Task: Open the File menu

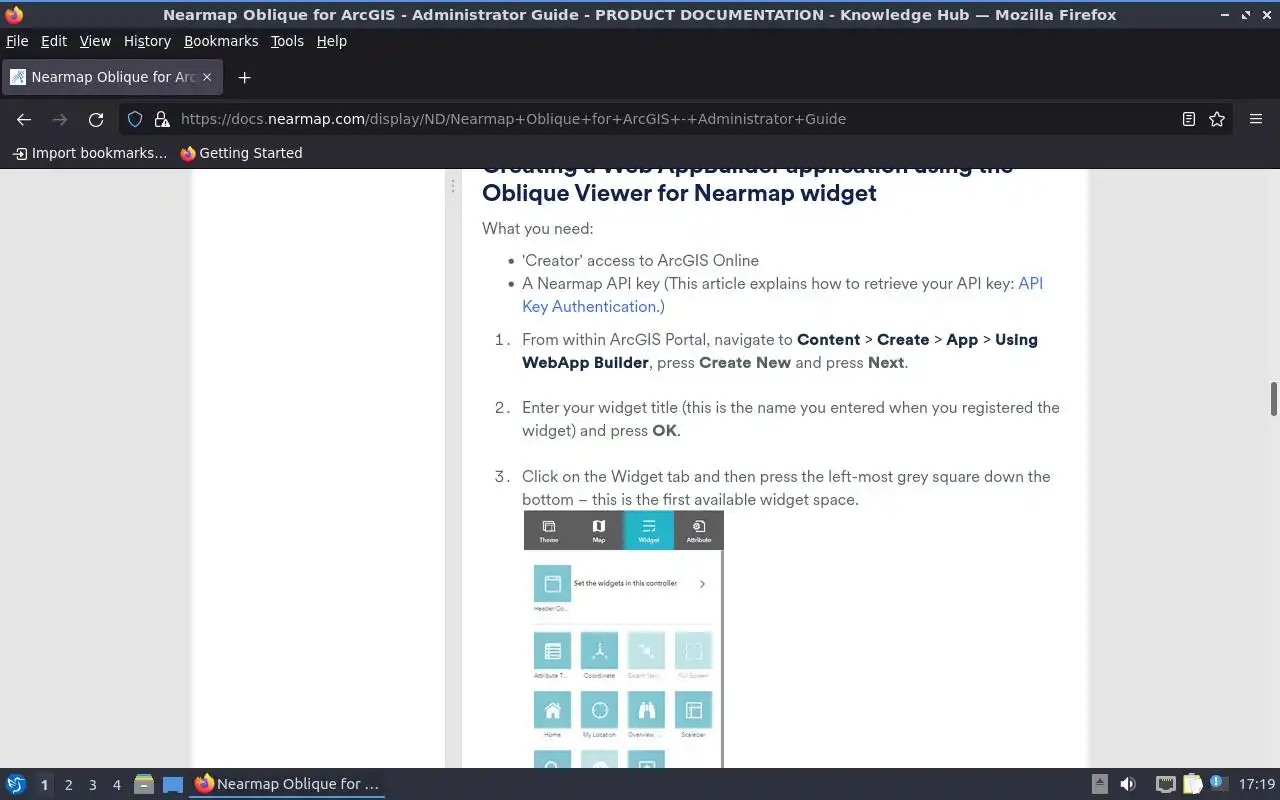Action: click(17, 41)
